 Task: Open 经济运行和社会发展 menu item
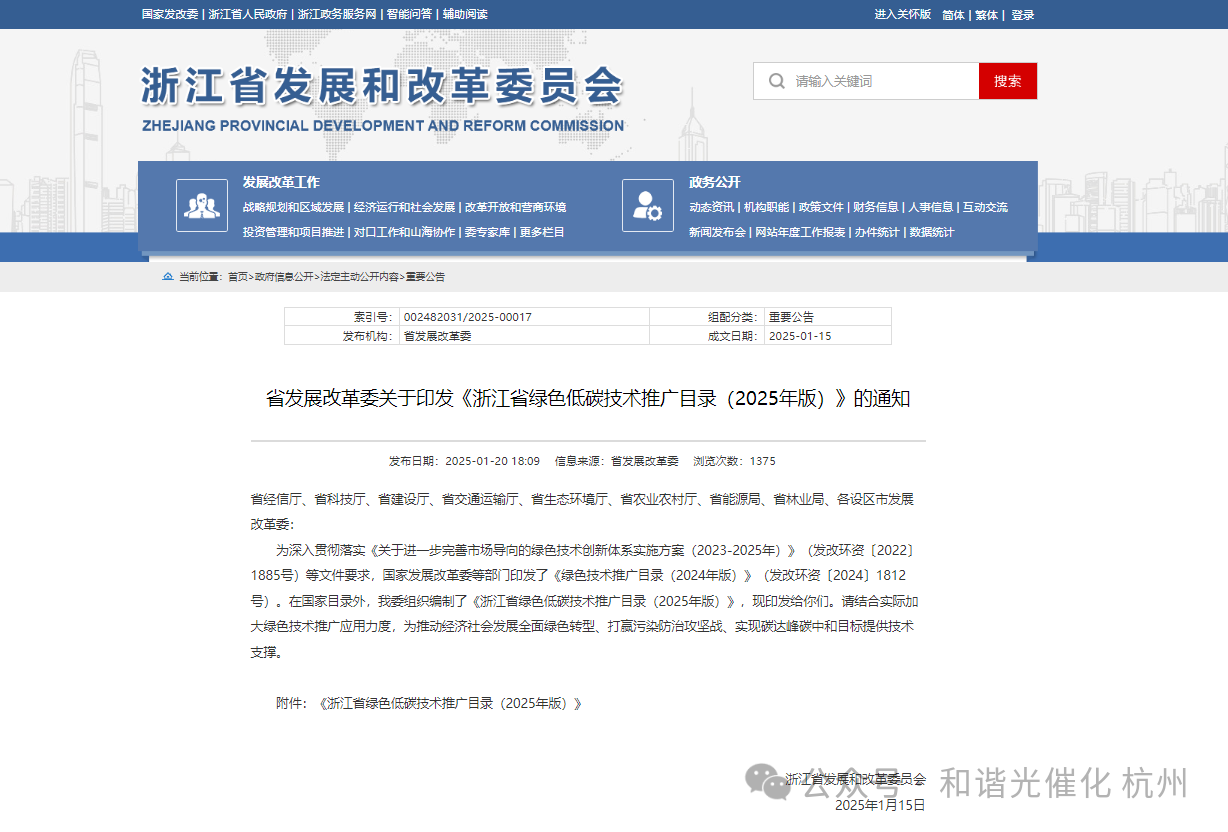point(404,207)
